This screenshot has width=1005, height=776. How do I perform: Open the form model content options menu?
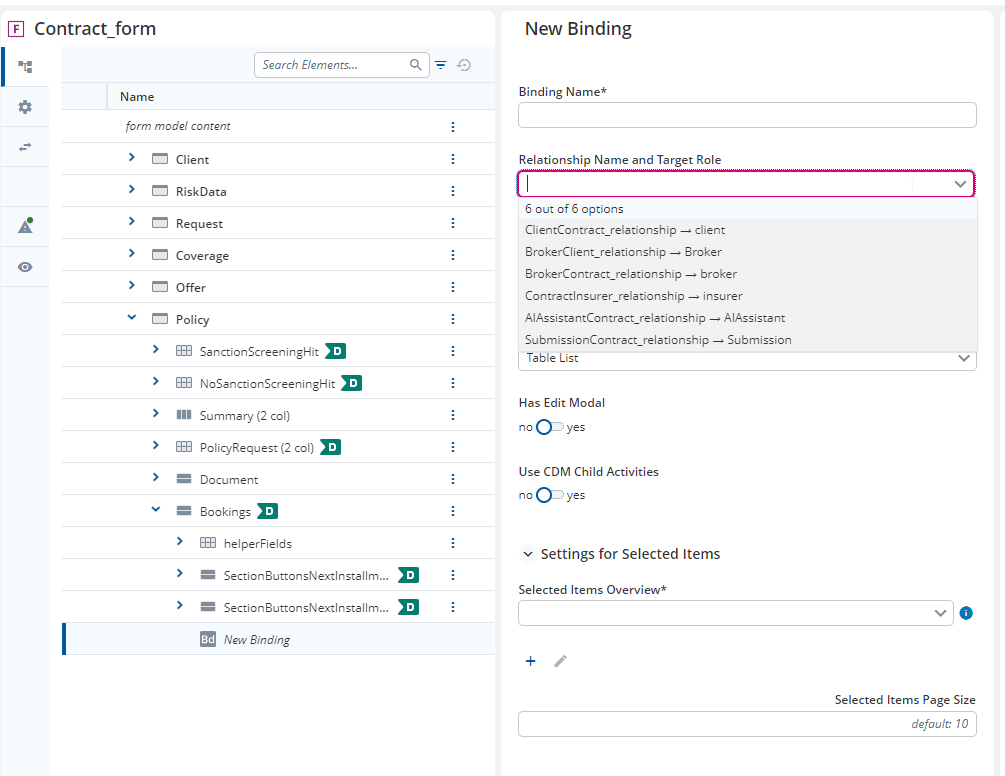453,127
